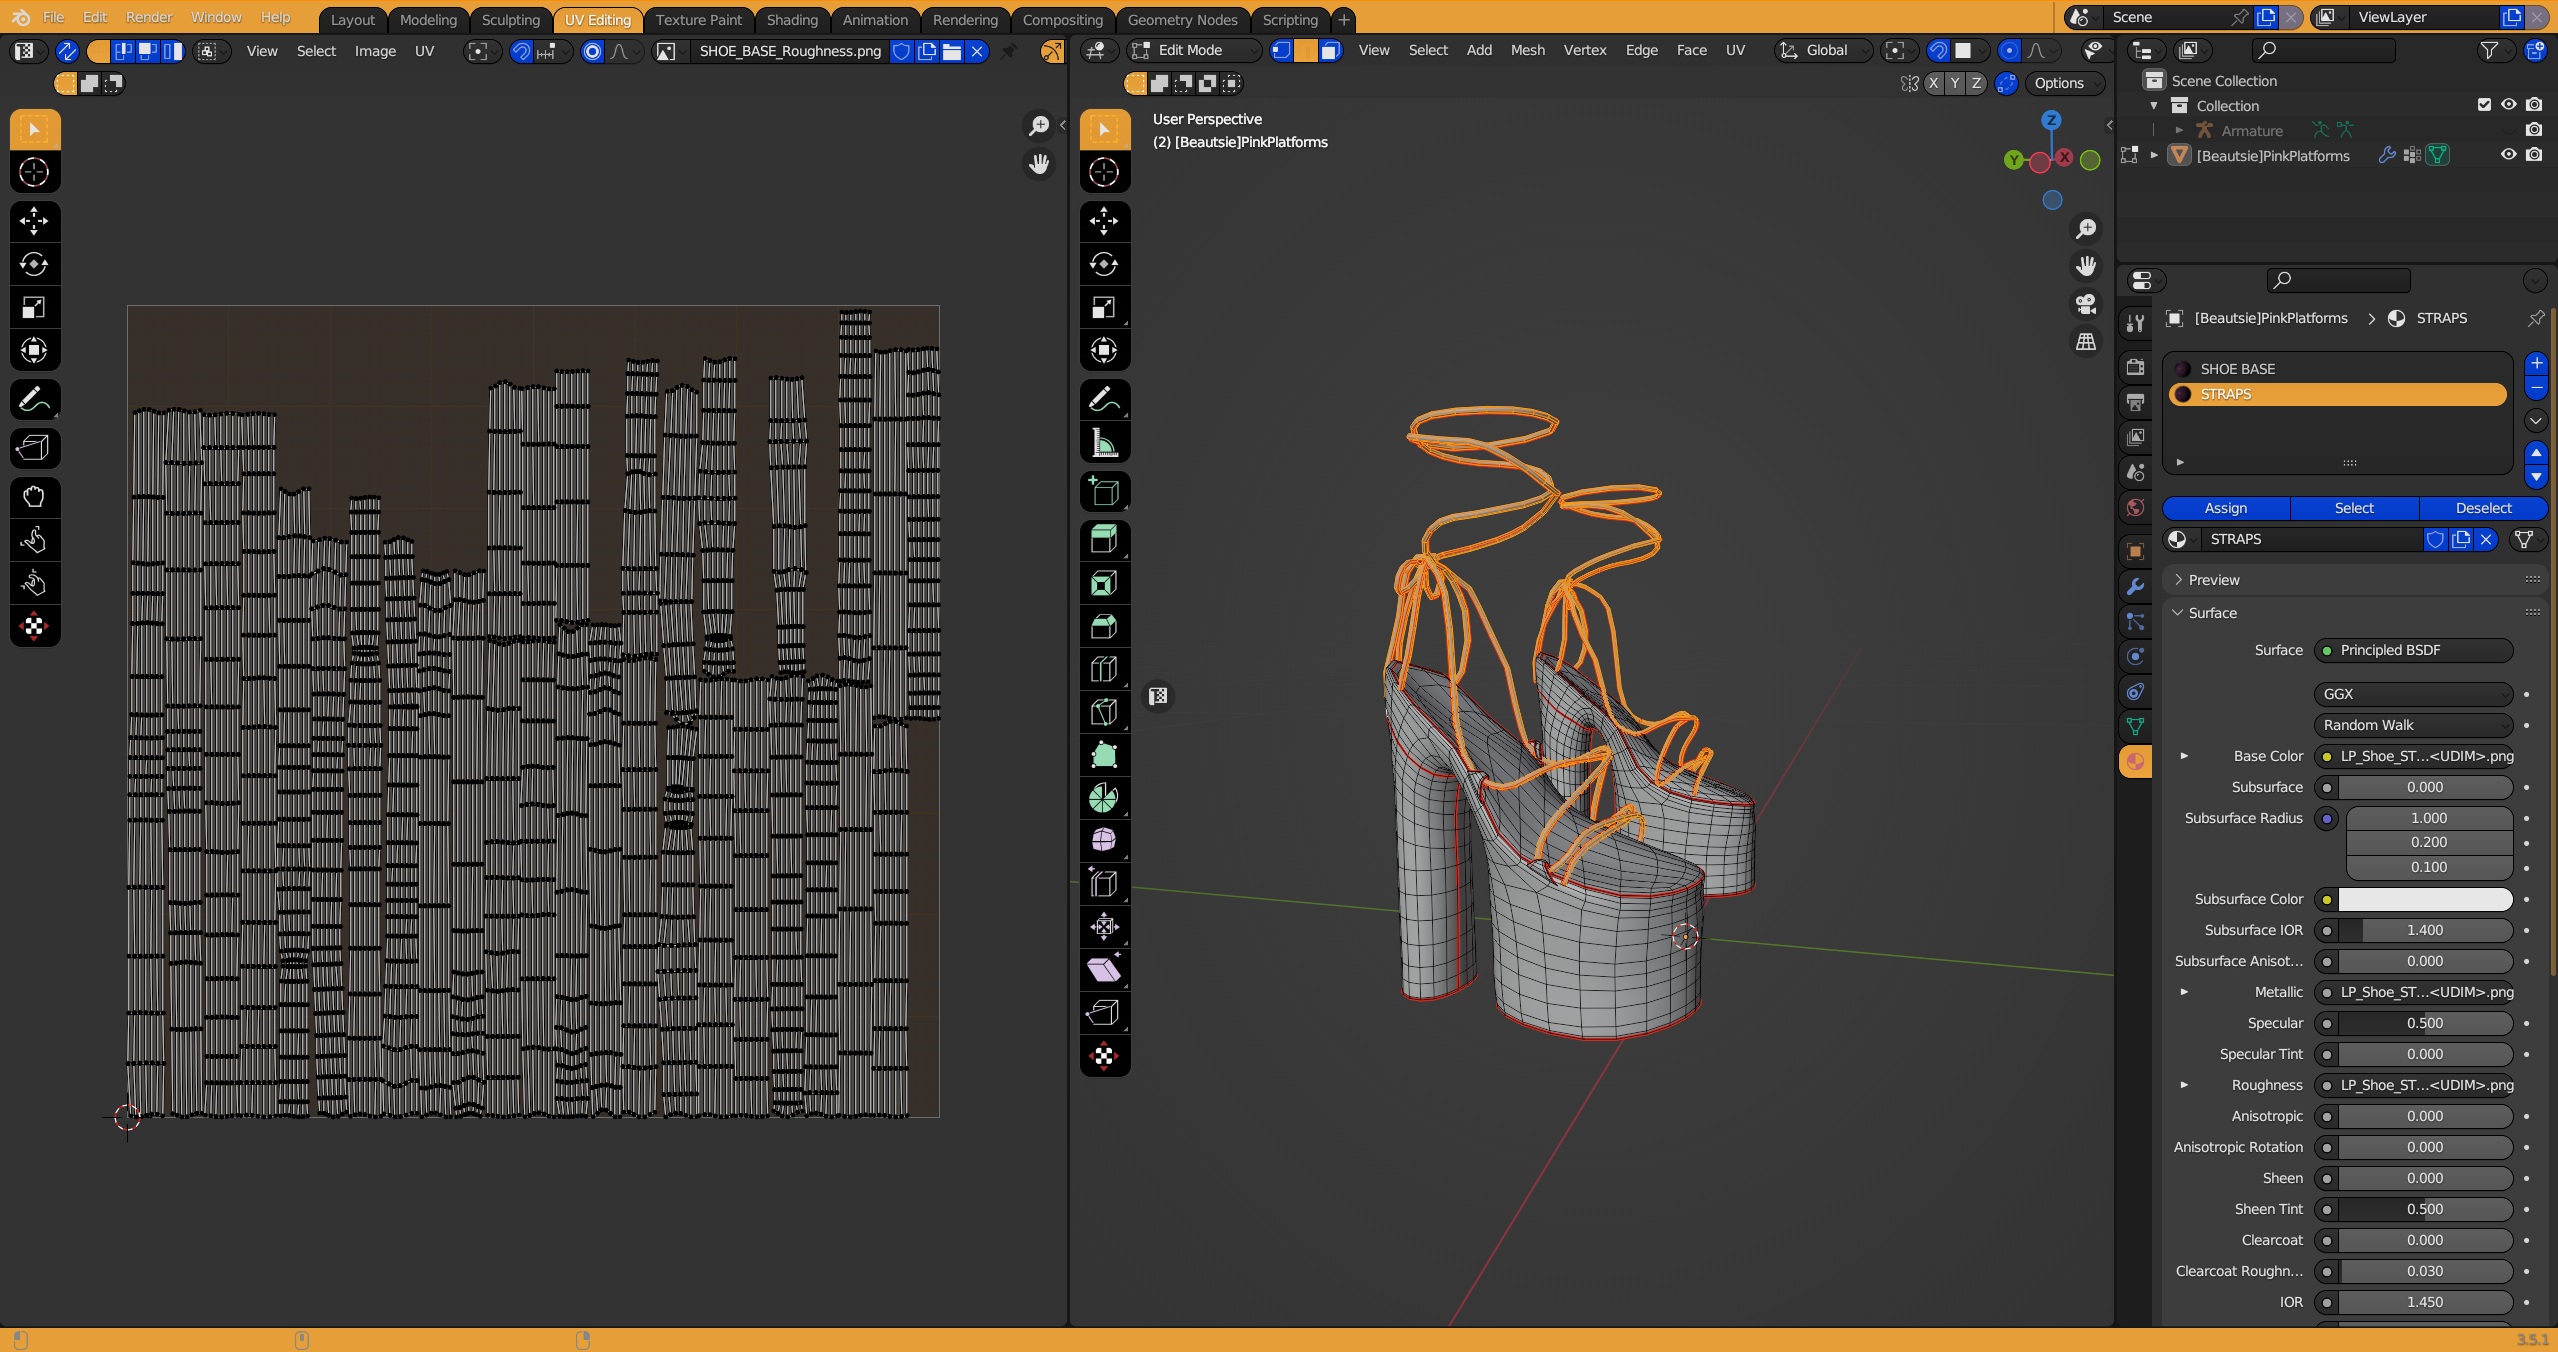Switch to the Texture Paint workspace tab
The height and width of the screenshot is (1352, 2558).
[699, 19]
